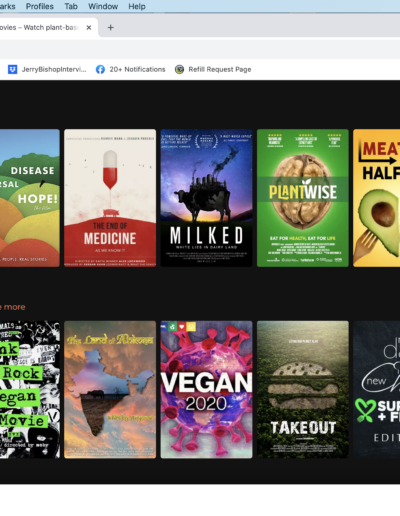This screenshot has height=516, width=400.
Task: Click the Facebook bookmark icon
Action: pyautogui.click(x=100, y=69)
